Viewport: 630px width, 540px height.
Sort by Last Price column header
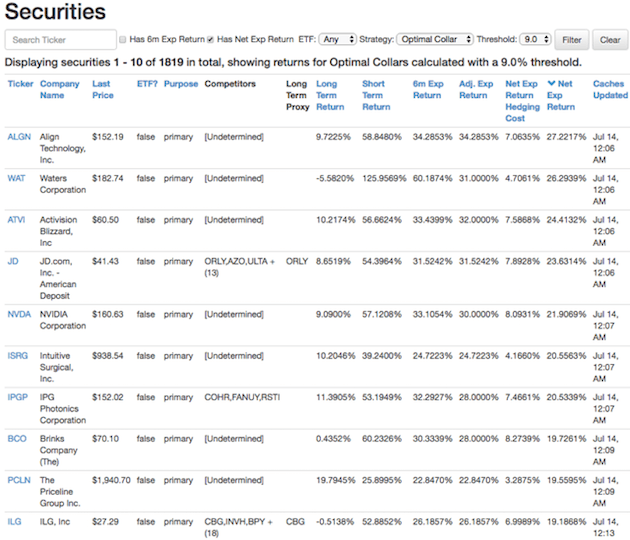101,90
